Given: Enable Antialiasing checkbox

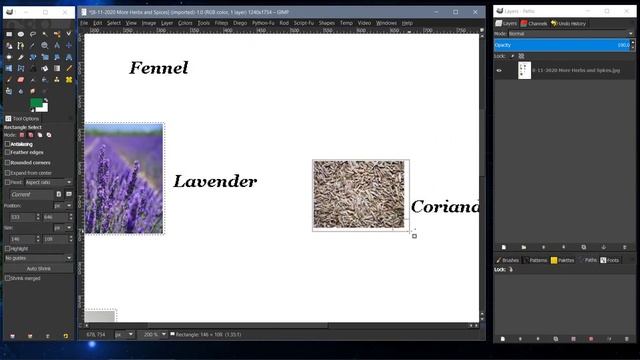Looking at the screenshot, I should point(7,144).
